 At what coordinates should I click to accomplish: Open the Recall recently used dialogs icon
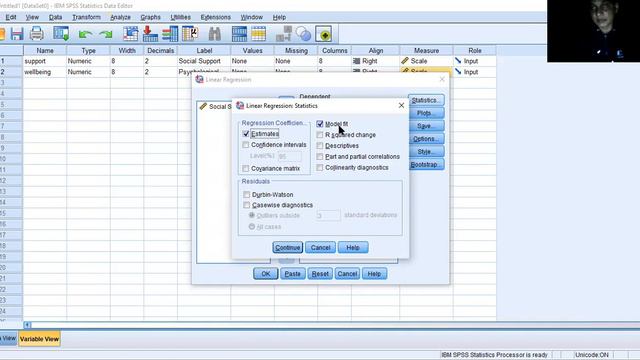[x=61, y=34]
